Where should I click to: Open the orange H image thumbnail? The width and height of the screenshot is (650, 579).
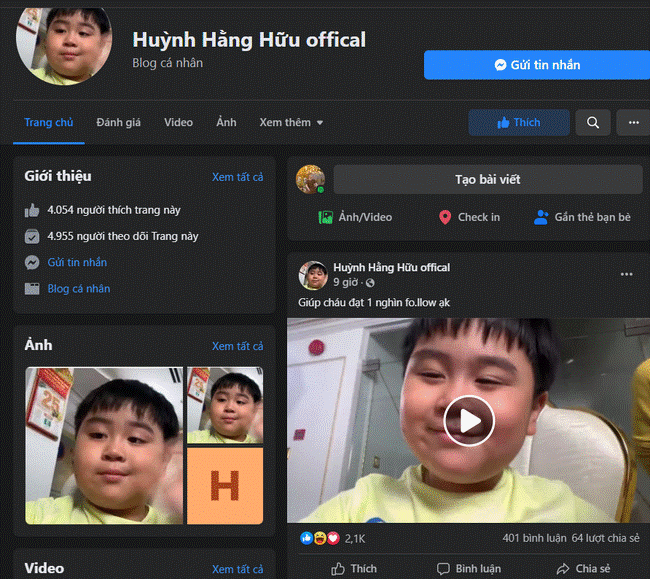[x=225, y=486]
